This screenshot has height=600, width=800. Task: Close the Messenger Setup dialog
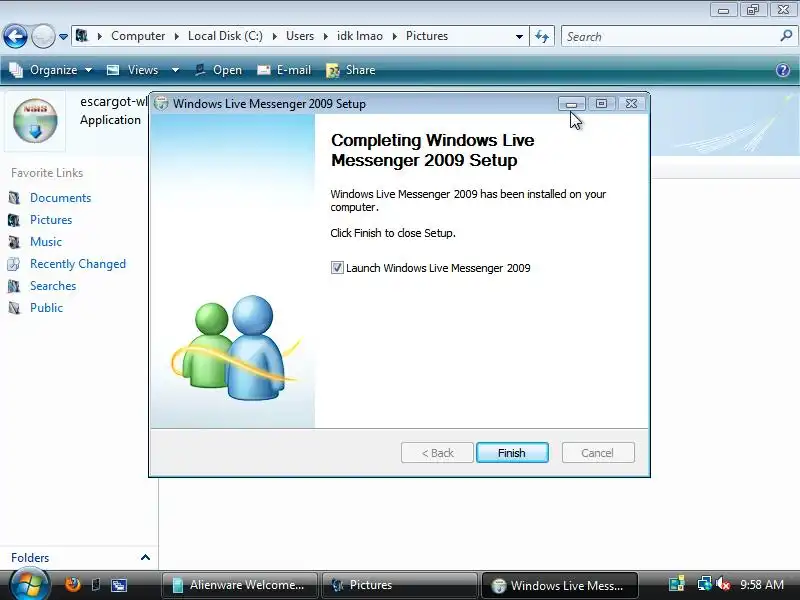click(632, 104)
